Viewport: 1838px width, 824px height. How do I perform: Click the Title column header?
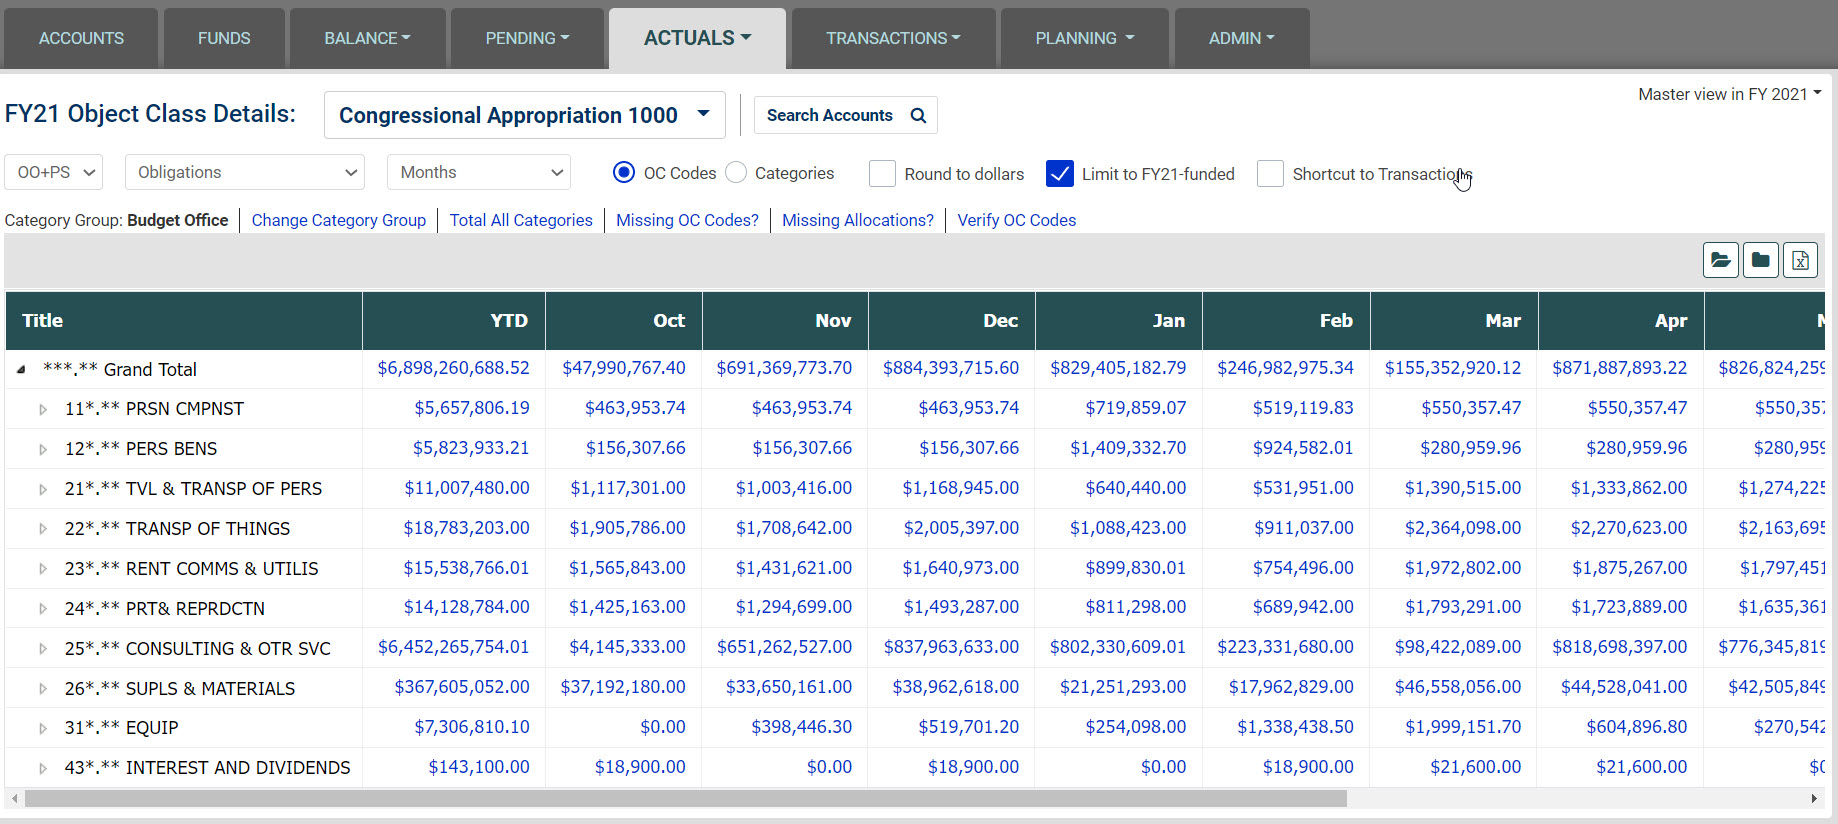pyautogui.click(x=184, y=321)
